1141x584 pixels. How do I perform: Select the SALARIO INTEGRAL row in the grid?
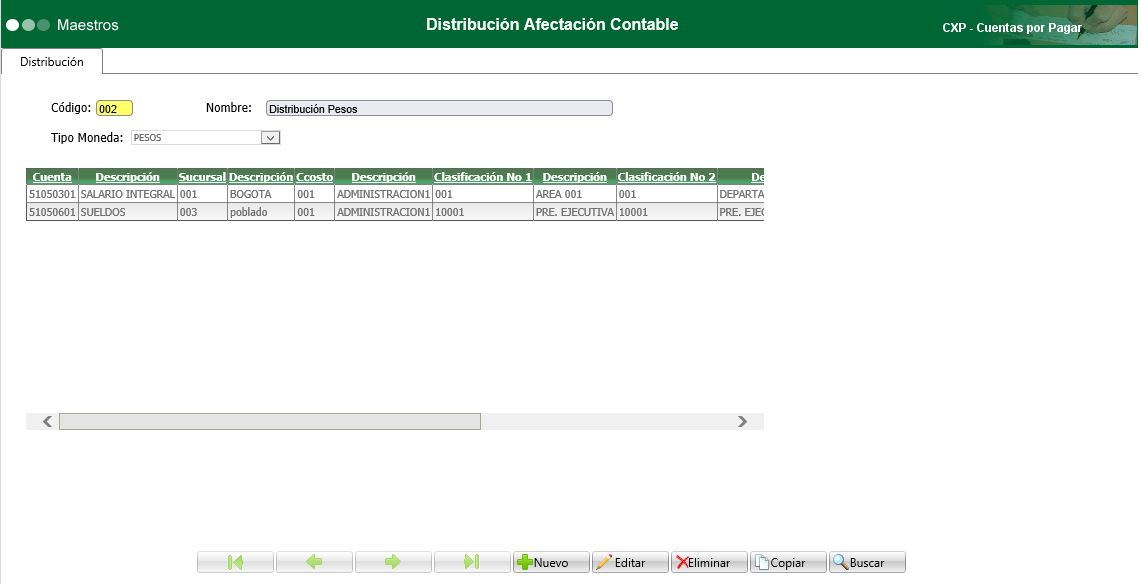pos(126,194)
